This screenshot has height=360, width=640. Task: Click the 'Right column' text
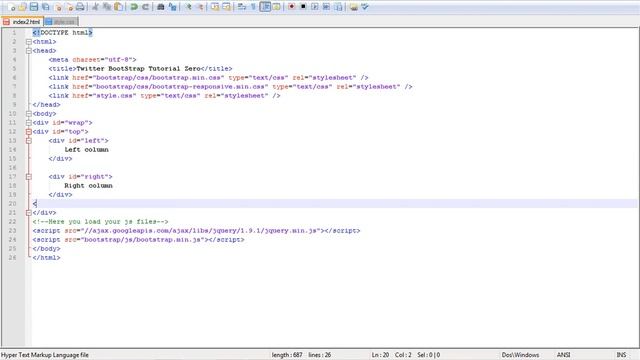[89, 186]
